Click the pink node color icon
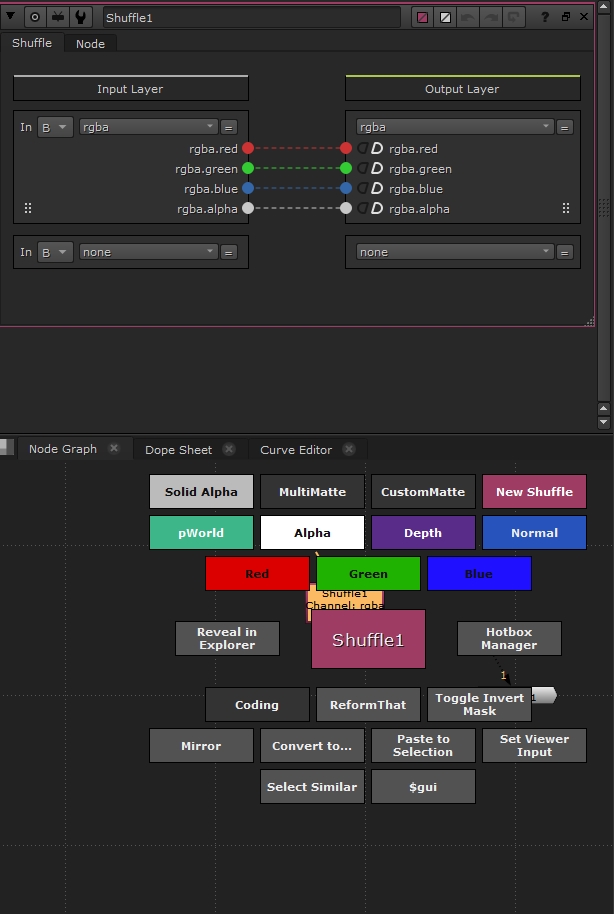 [423, 18]
